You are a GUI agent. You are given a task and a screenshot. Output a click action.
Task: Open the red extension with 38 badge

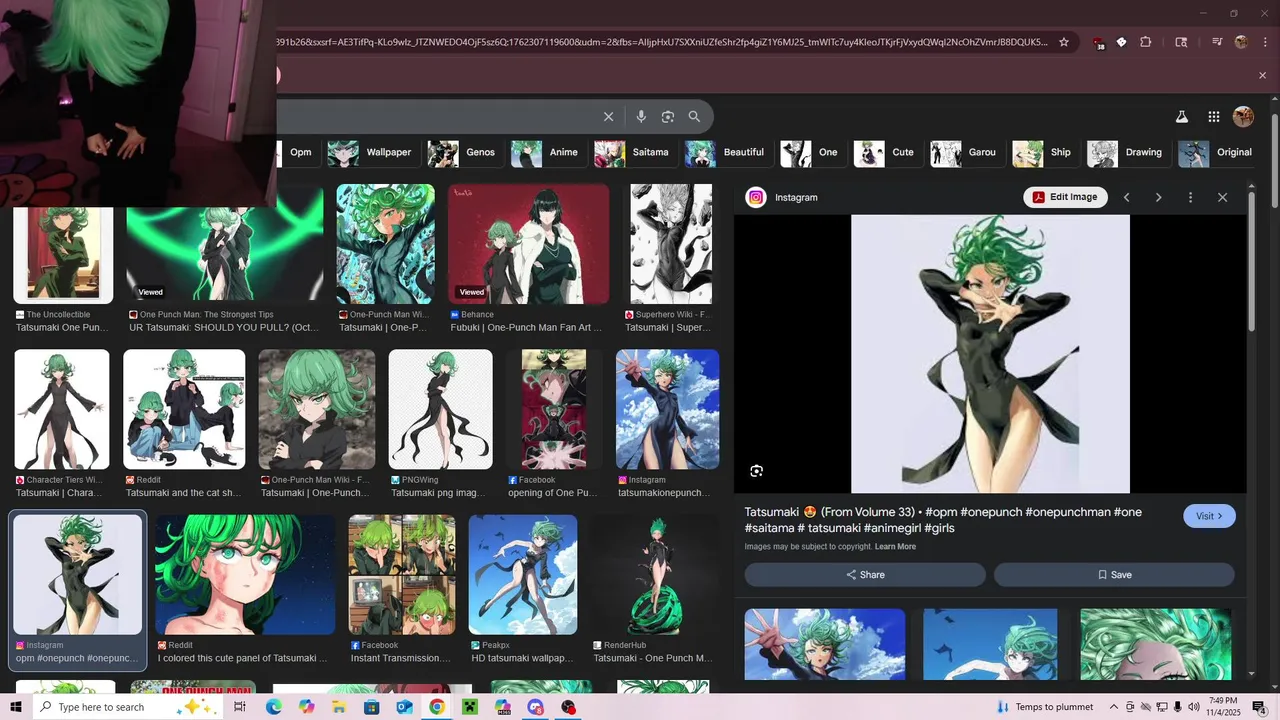[x=1099, y=43]
